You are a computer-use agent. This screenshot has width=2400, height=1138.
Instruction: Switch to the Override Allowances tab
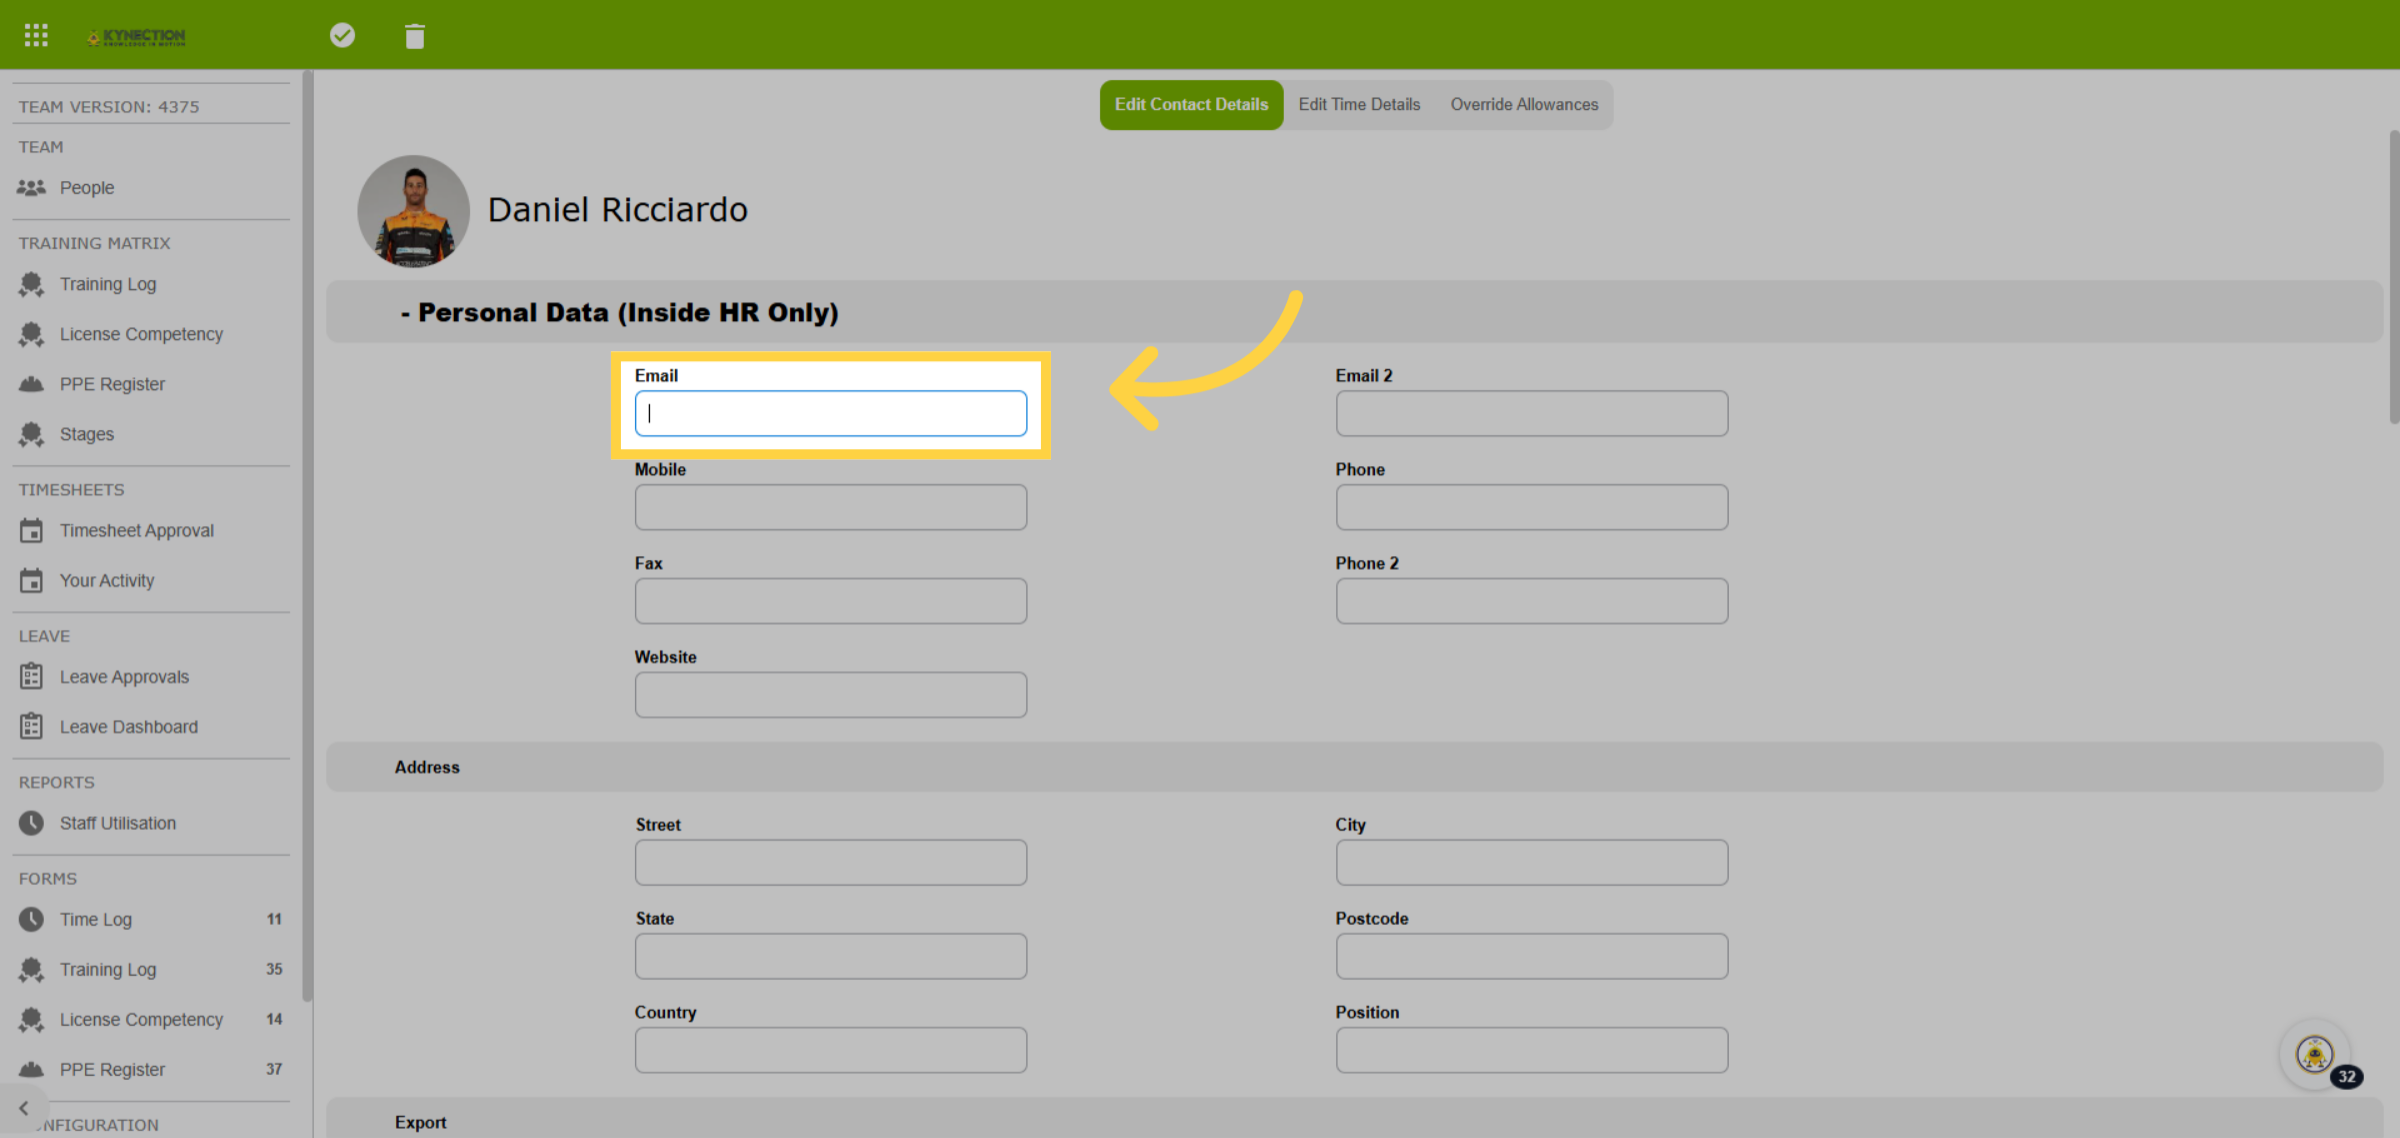1524,105
